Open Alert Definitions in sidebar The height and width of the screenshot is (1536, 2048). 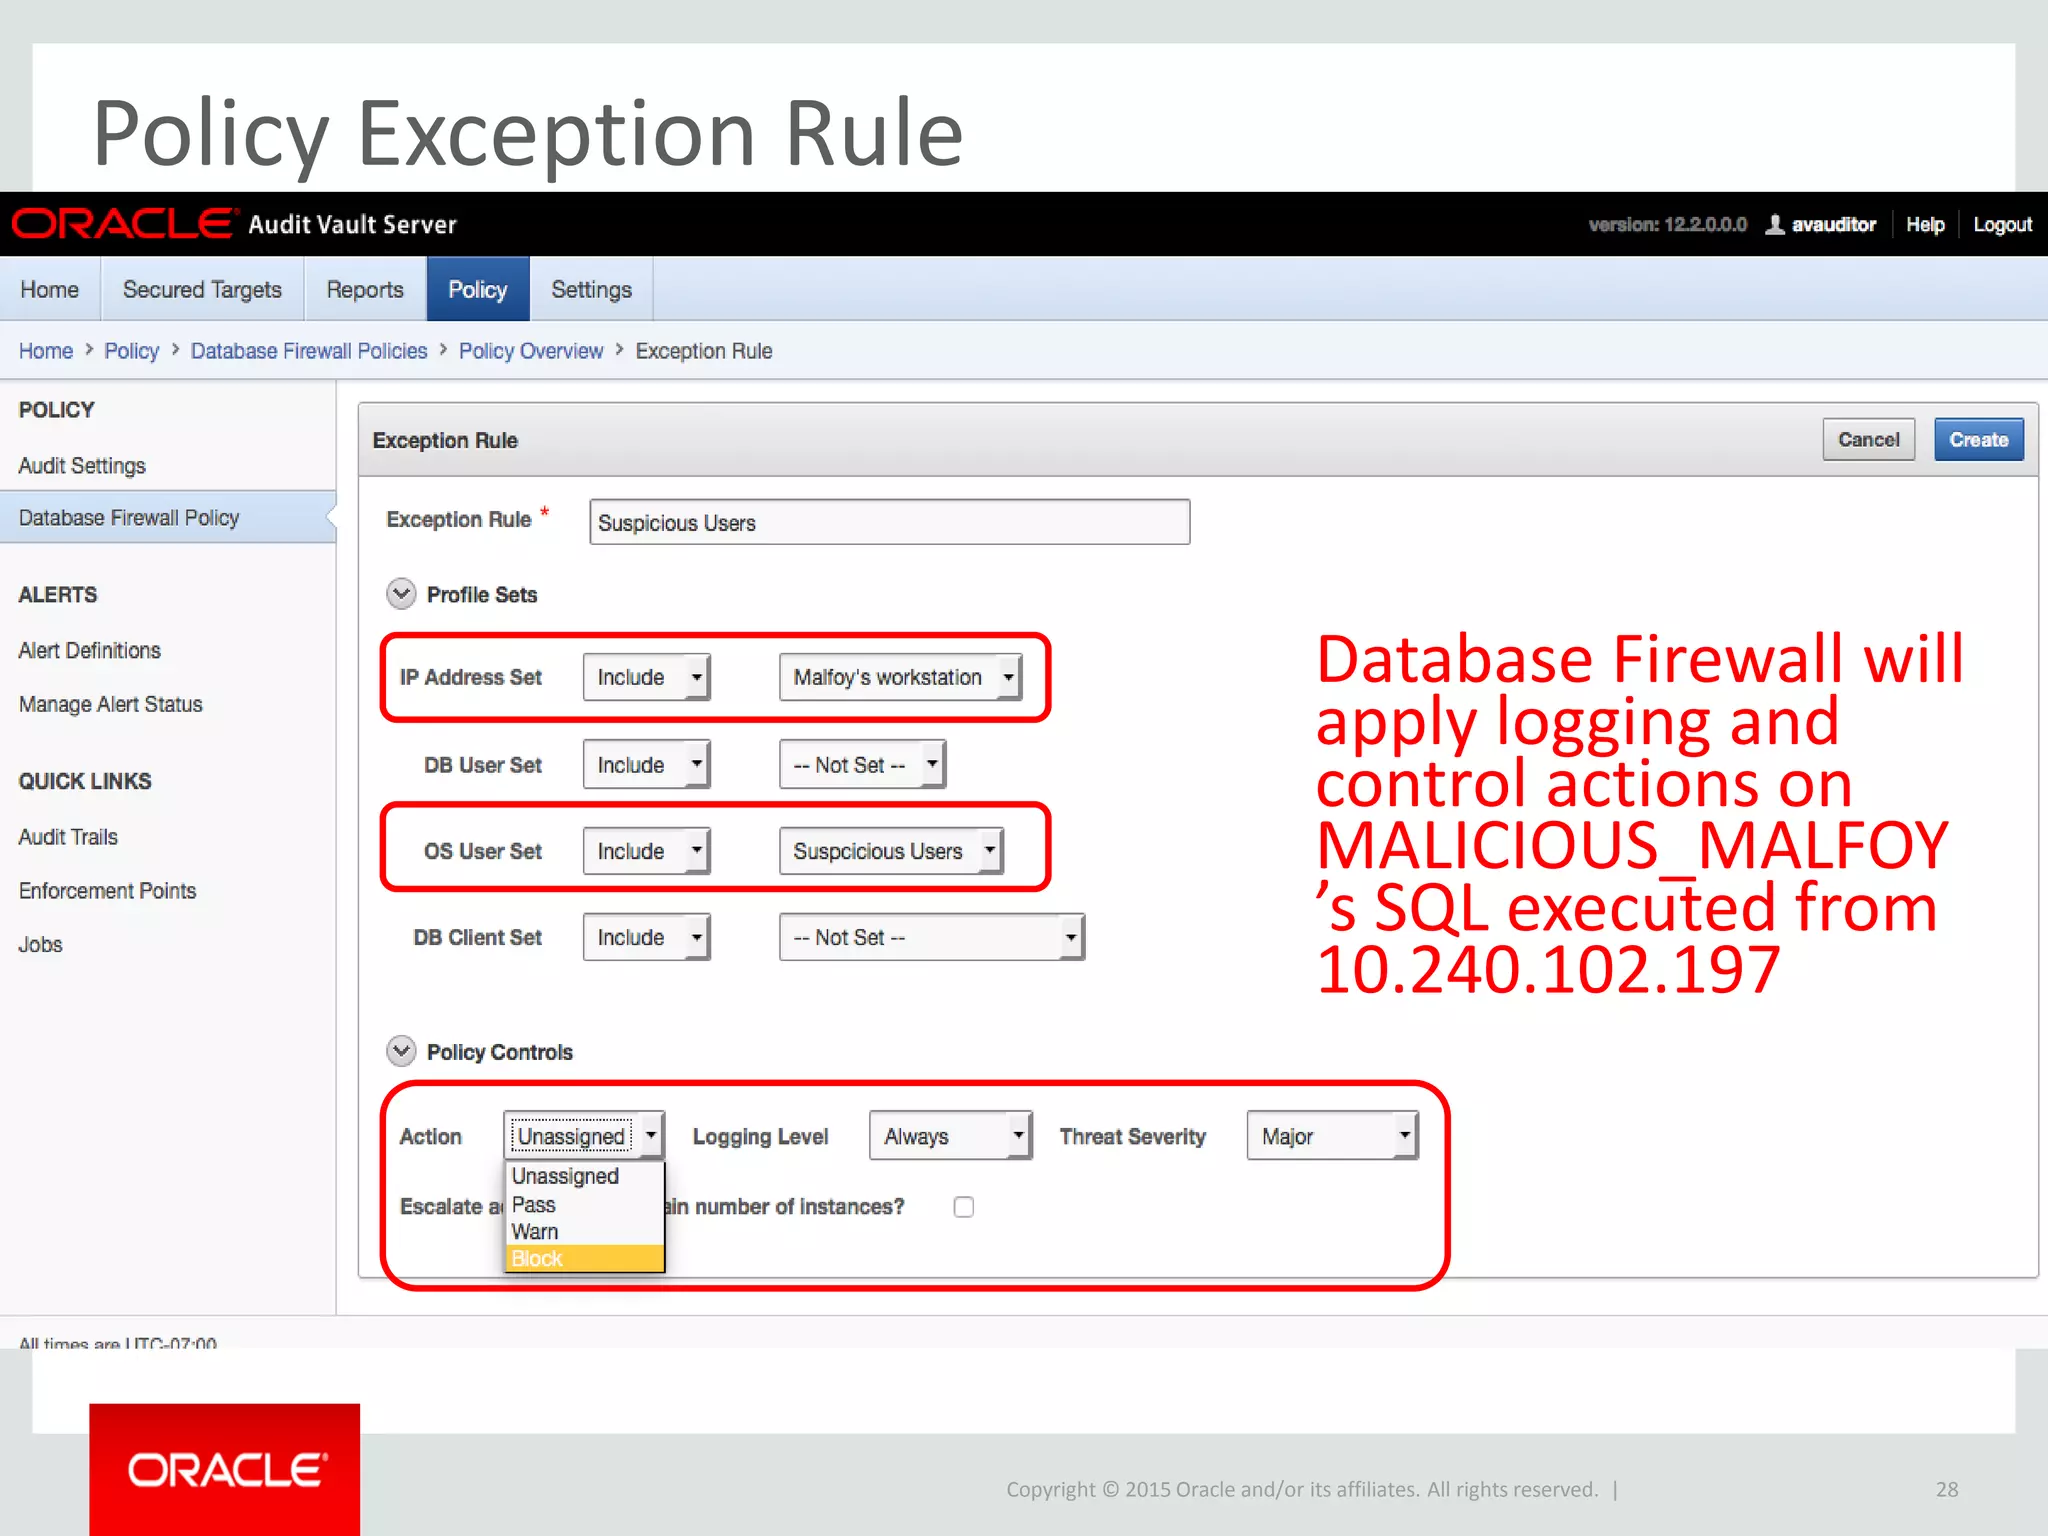tap(90, 650)
